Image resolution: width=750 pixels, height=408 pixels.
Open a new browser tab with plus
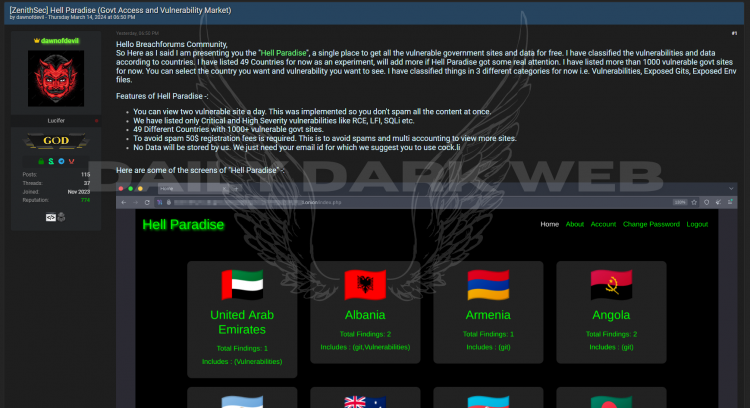click(x=236, y=189)
